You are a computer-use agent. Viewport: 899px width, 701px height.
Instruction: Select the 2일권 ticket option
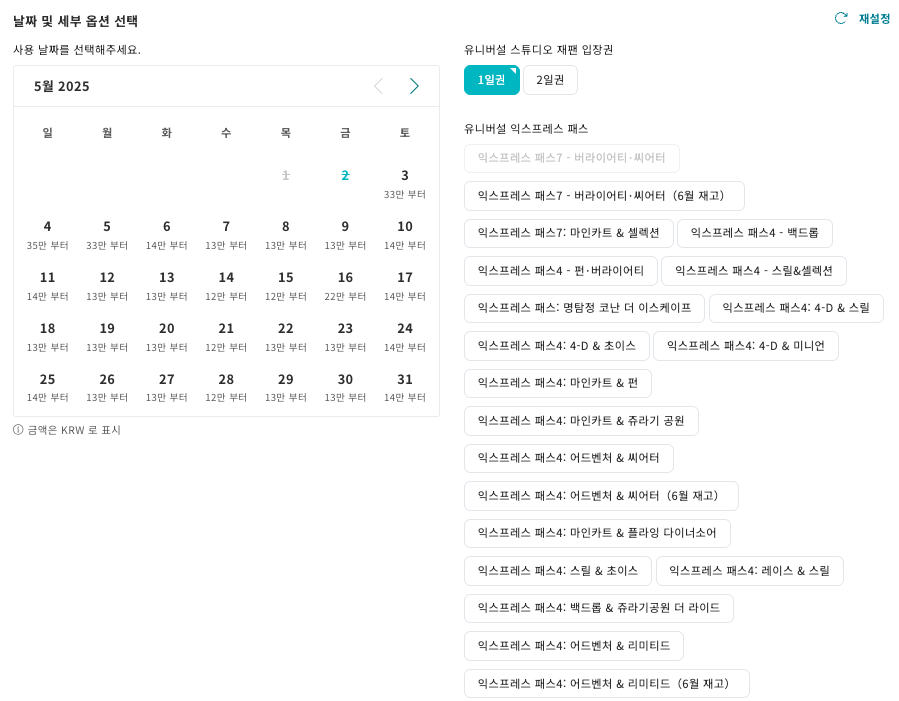(x=550, y=80)
